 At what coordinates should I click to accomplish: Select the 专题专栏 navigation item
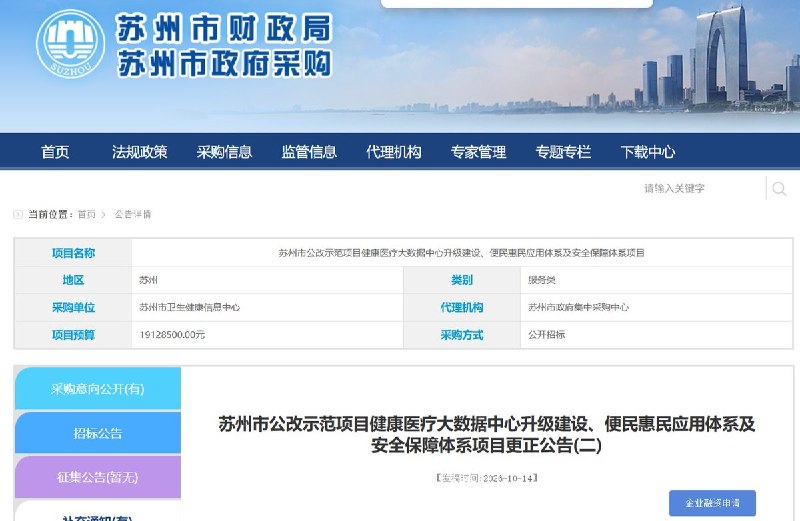pos(563,152)
